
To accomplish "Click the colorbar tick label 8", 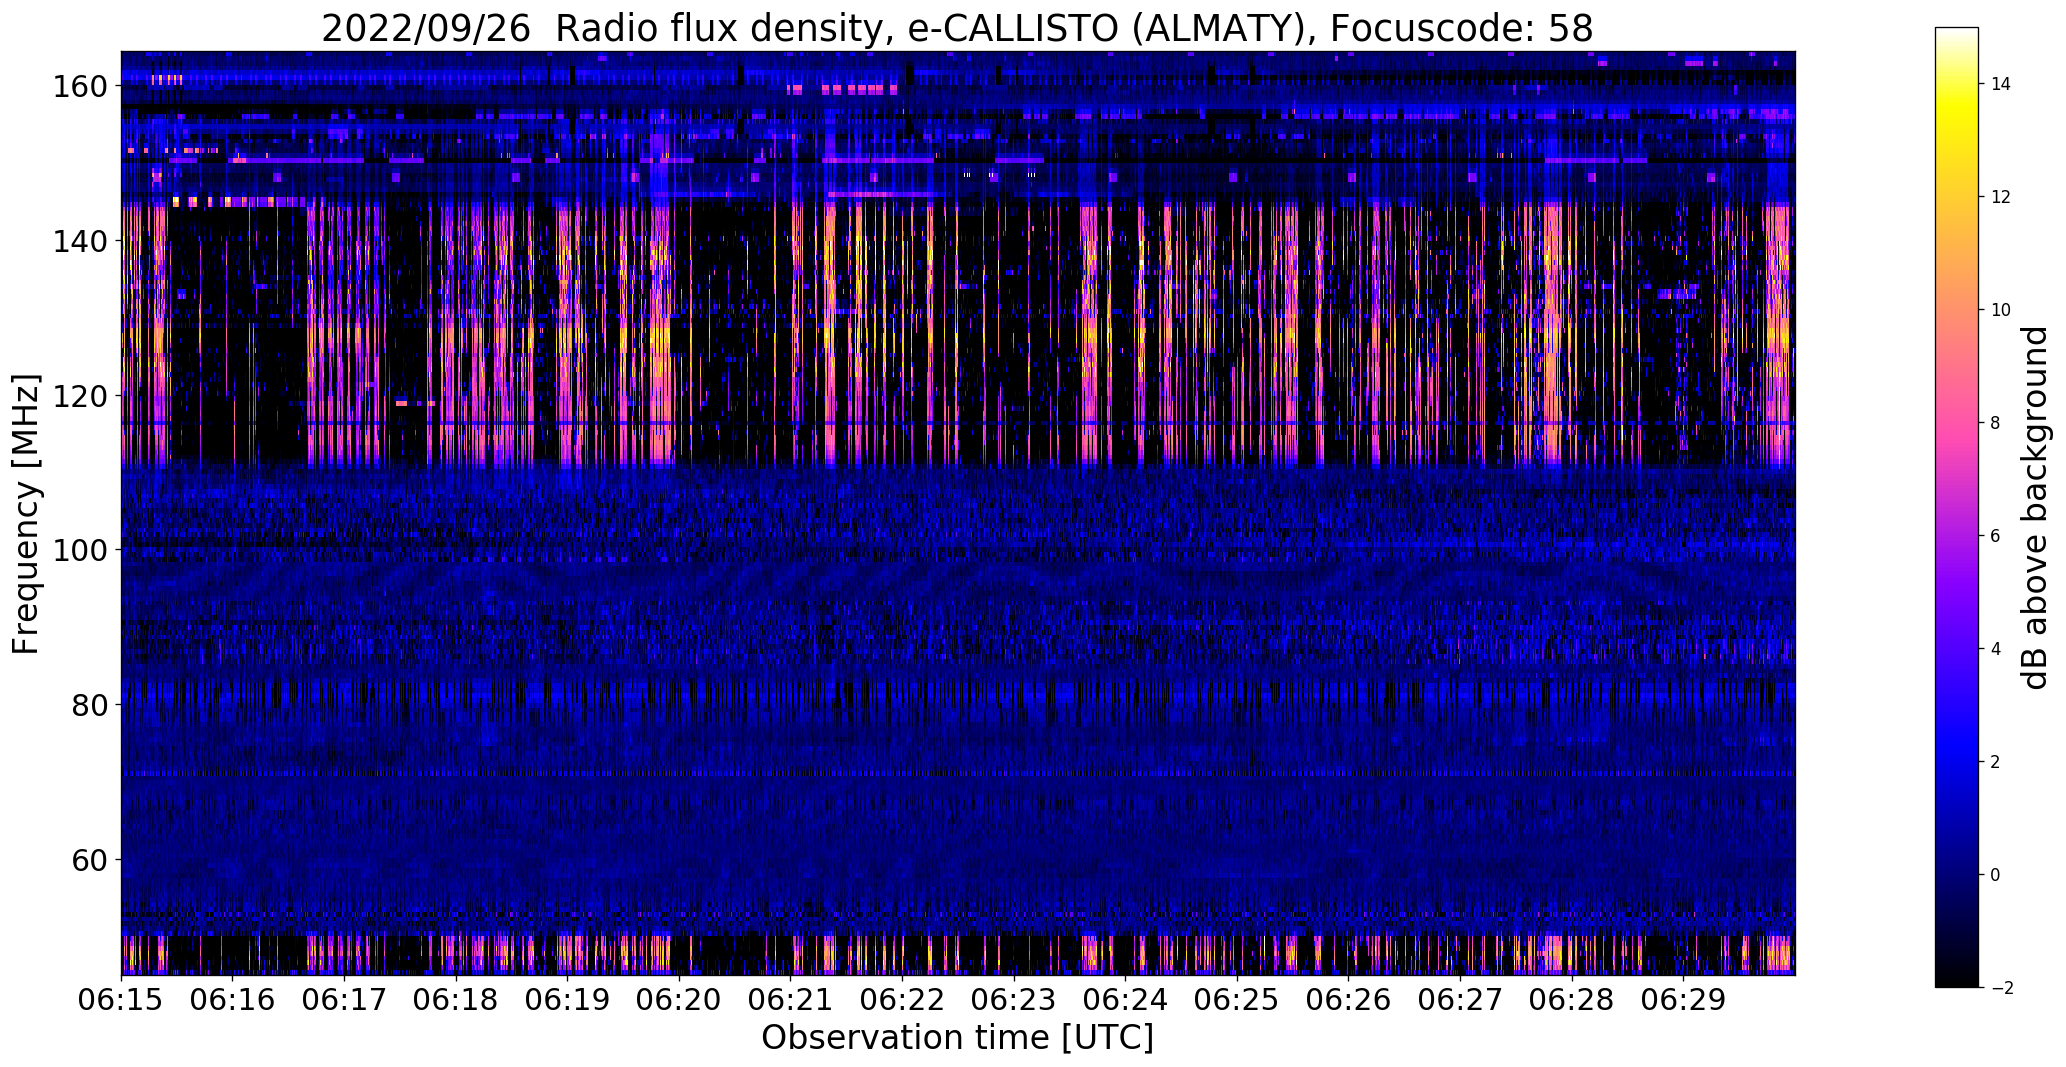I will tap(1996, 423).
